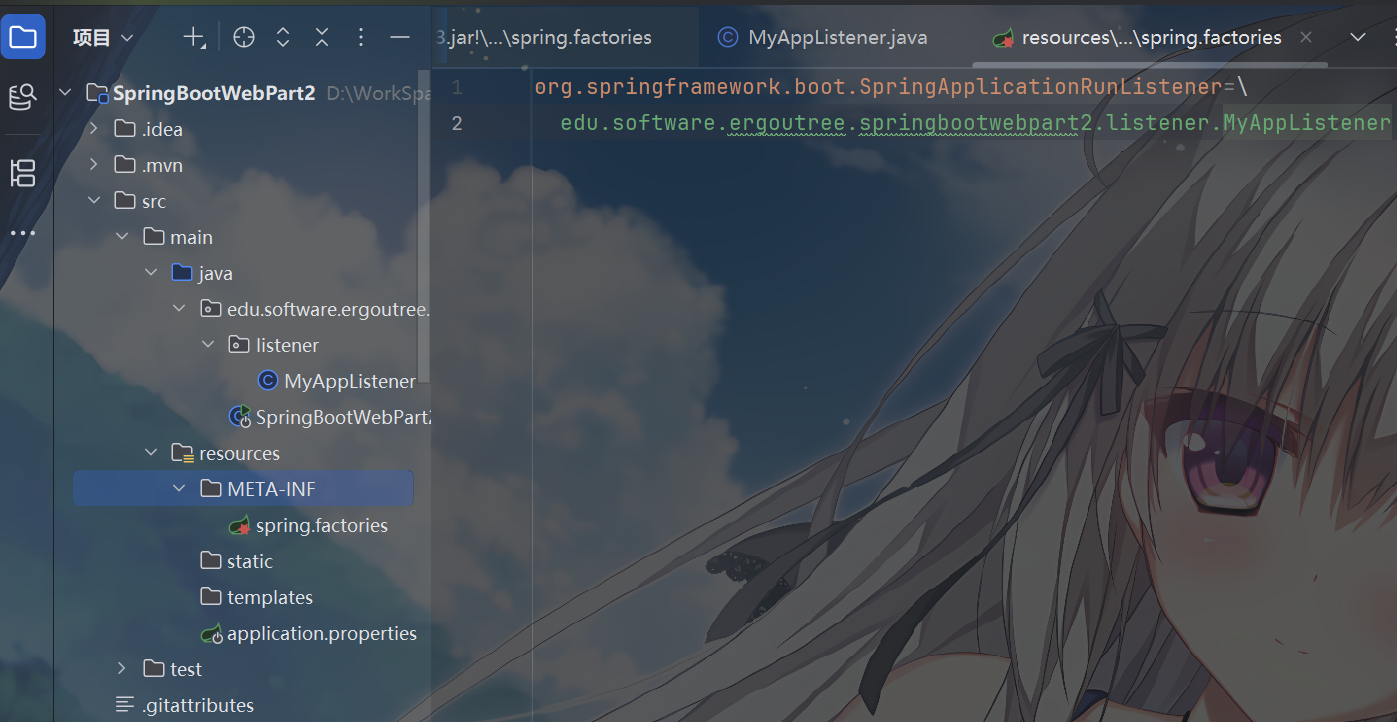Expand the .mvn folder
Viewport: 1397px width, 722px height.
pyautogui.click(x=94, y=165)
